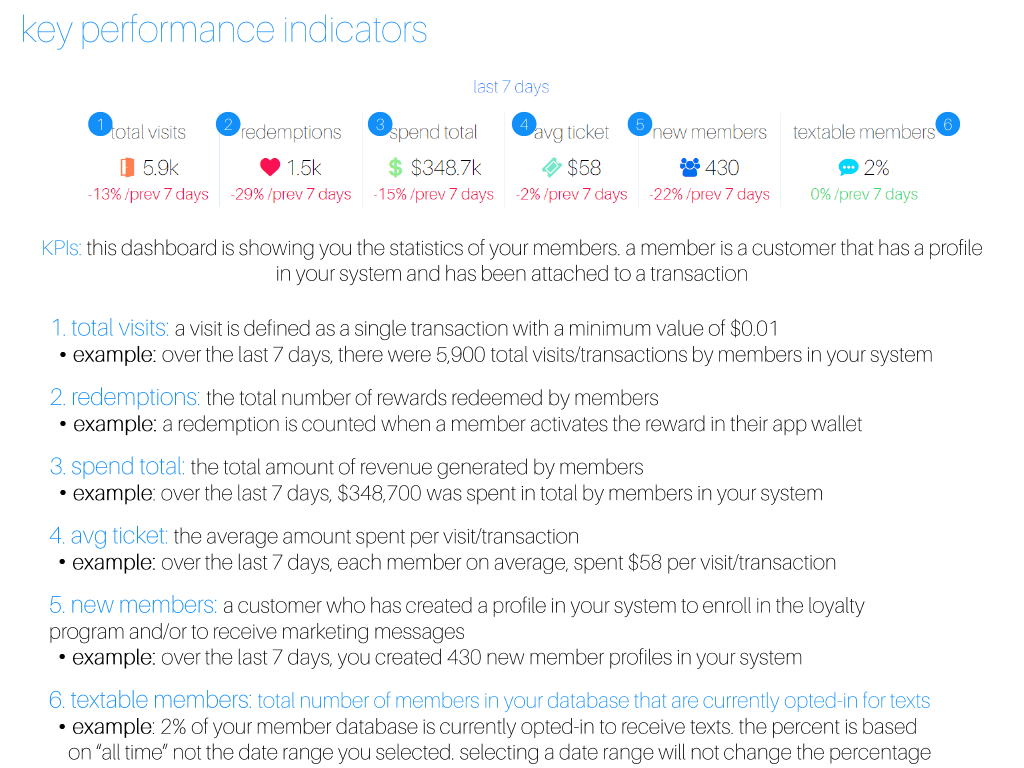Screen dimensions: 1024x768
Task: Expand the circle 3 indicator above spend total
Action: (x=380, y=124)
